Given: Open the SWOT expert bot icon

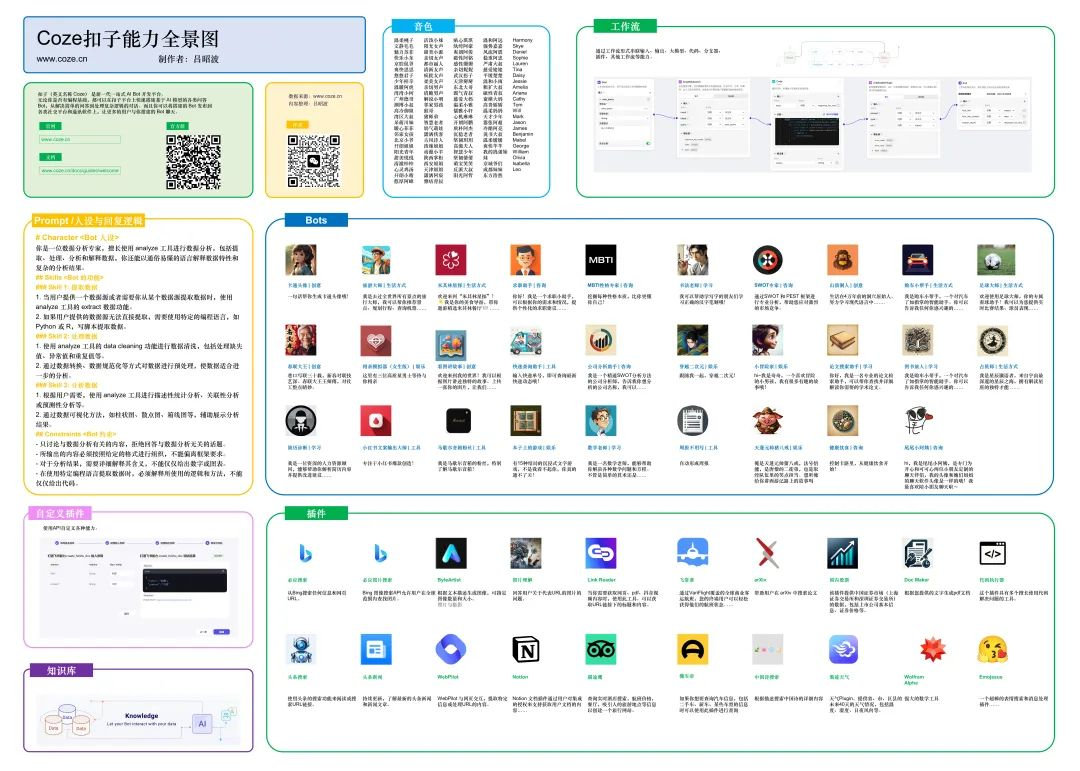Looking at the screenshot, I should pyautogui.click(x=767, y=260).
